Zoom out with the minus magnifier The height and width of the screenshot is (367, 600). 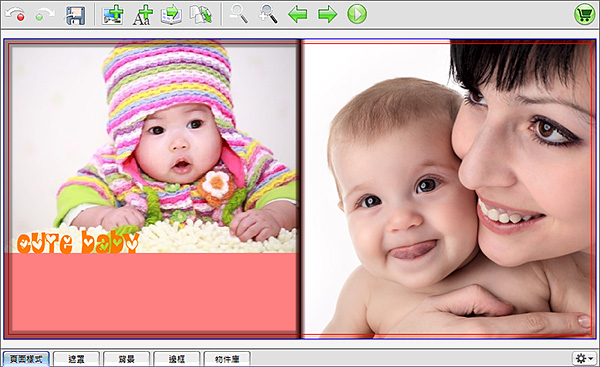(239, 15)
